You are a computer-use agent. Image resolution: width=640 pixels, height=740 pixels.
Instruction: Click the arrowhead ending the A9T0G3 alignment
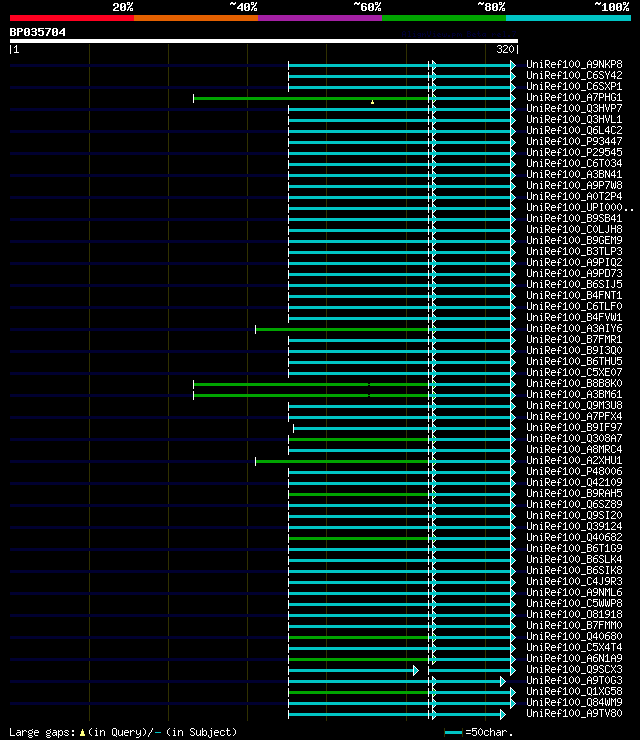tap(503, 681)
